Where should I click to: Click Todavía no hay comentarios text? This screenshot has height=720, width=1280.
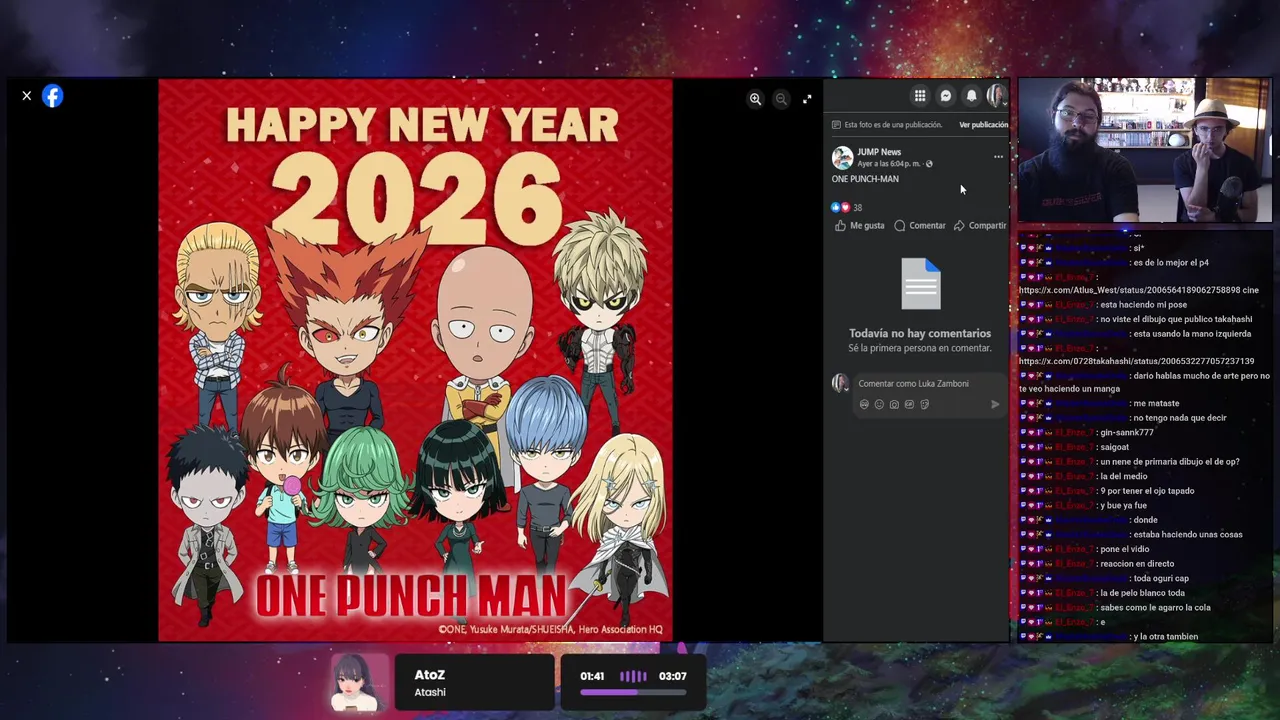920,334
